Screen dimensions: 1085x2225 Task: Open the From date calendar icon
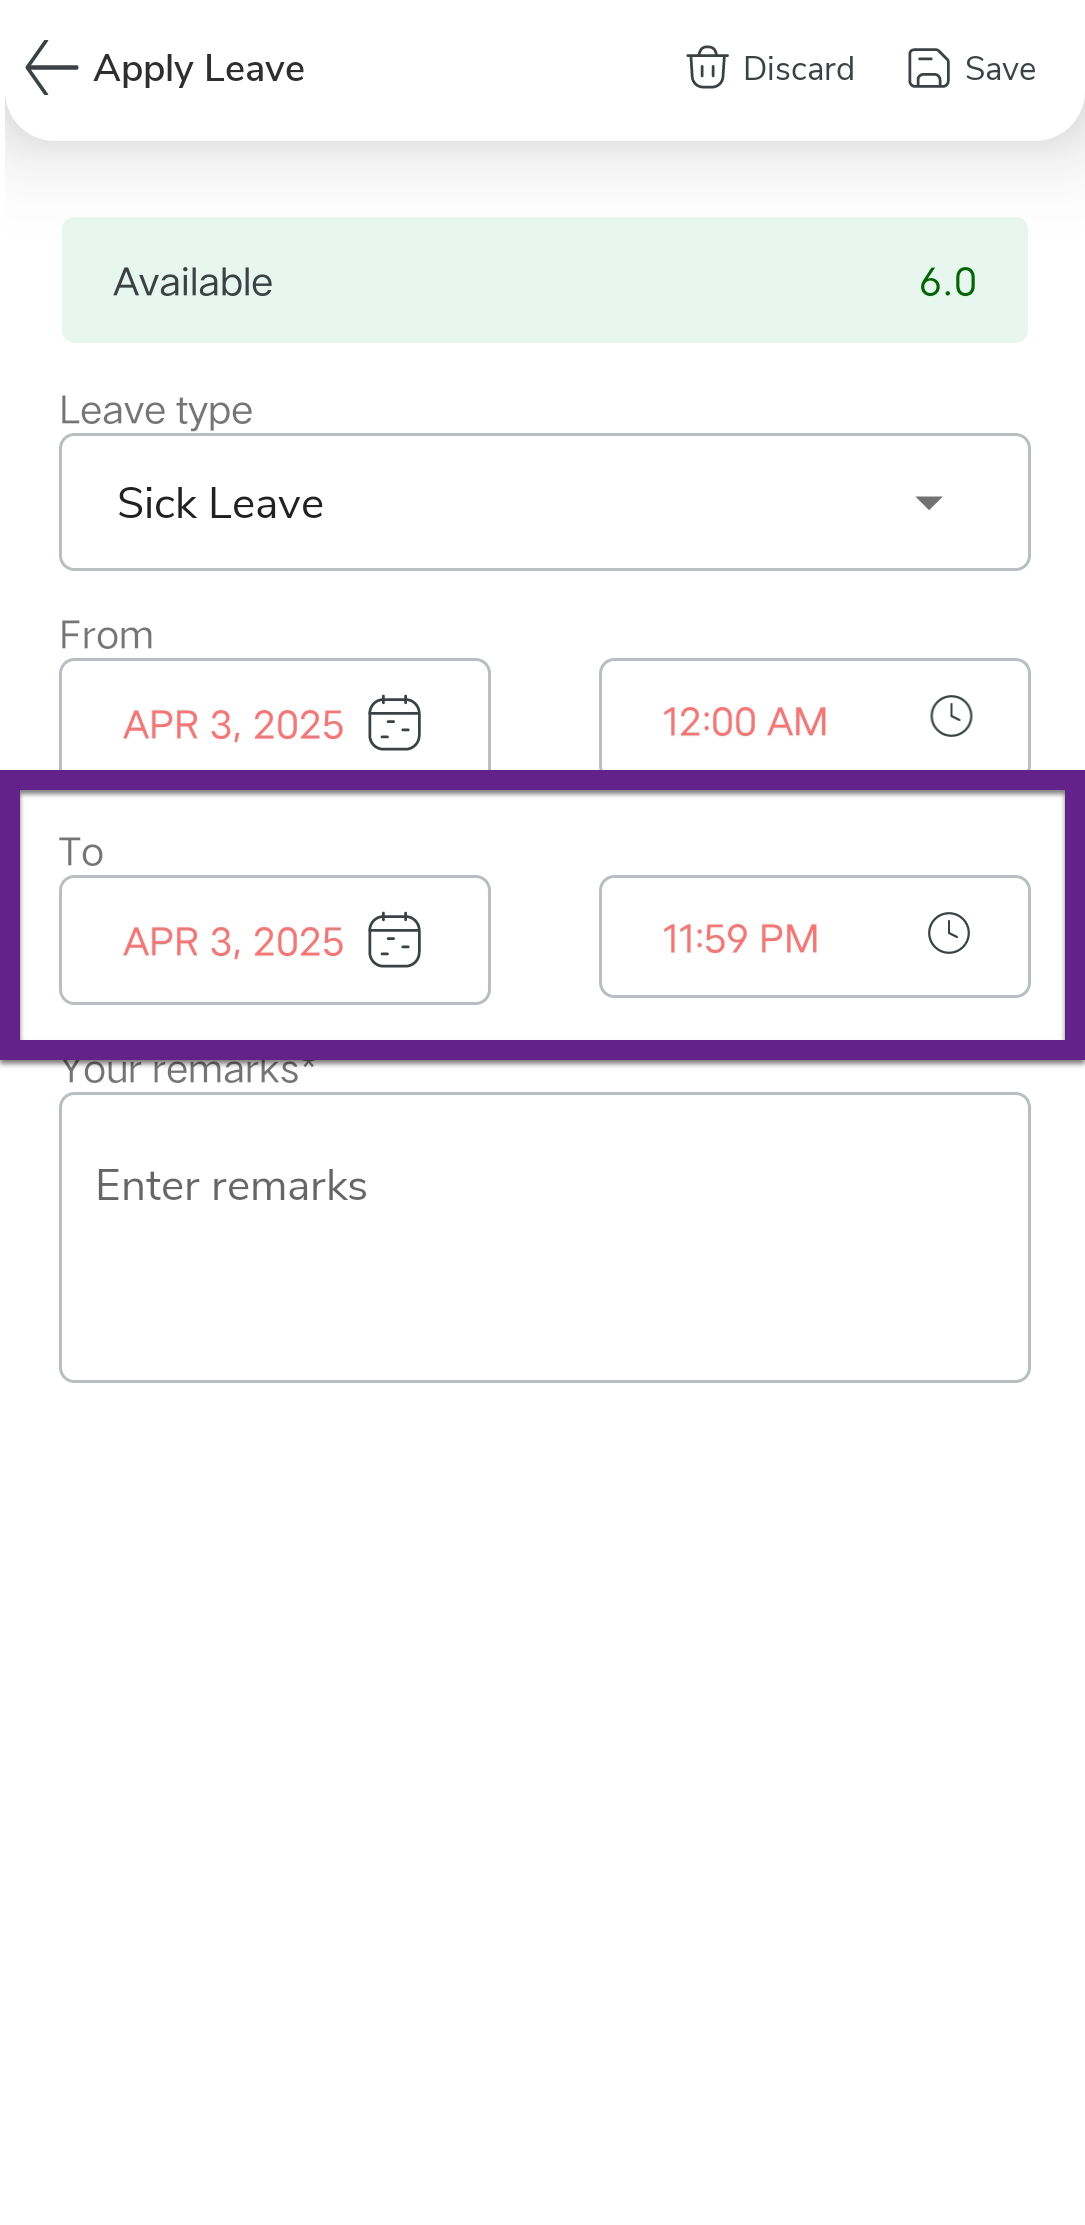click(x=395, y=723)
